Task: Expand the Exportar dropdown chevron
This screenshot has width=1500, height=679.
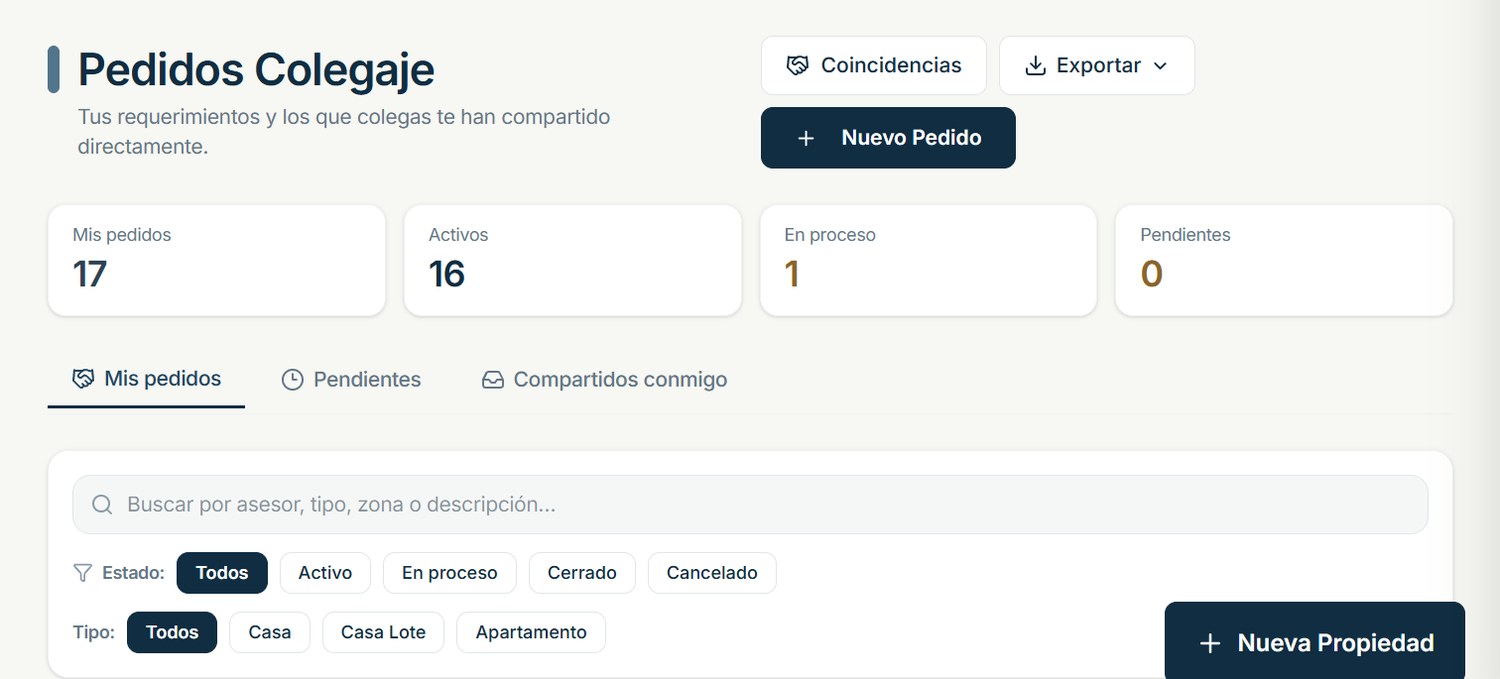Action: [1160, 66]
